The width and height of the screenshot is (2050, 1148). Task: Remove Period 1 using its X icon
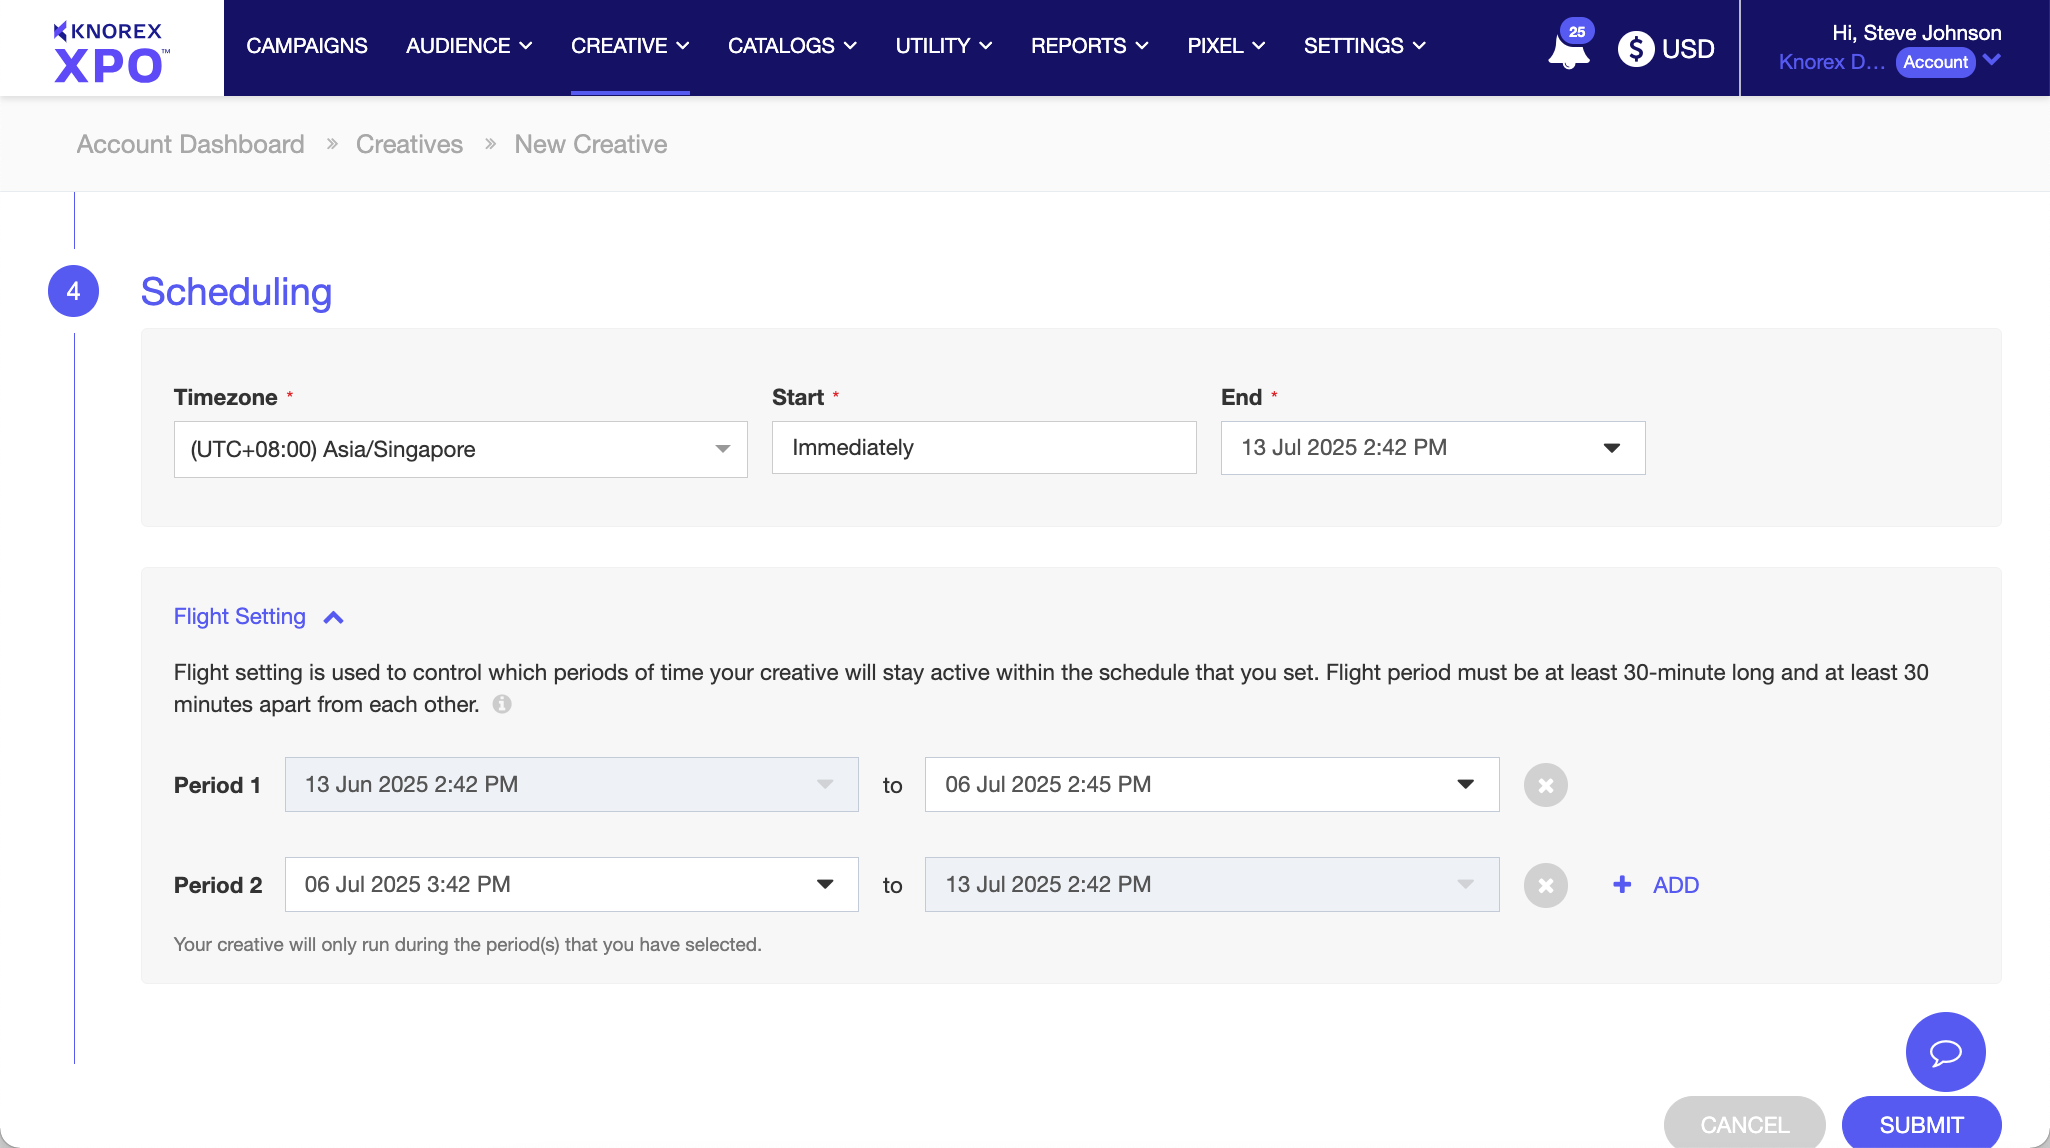coord(1545,785)
